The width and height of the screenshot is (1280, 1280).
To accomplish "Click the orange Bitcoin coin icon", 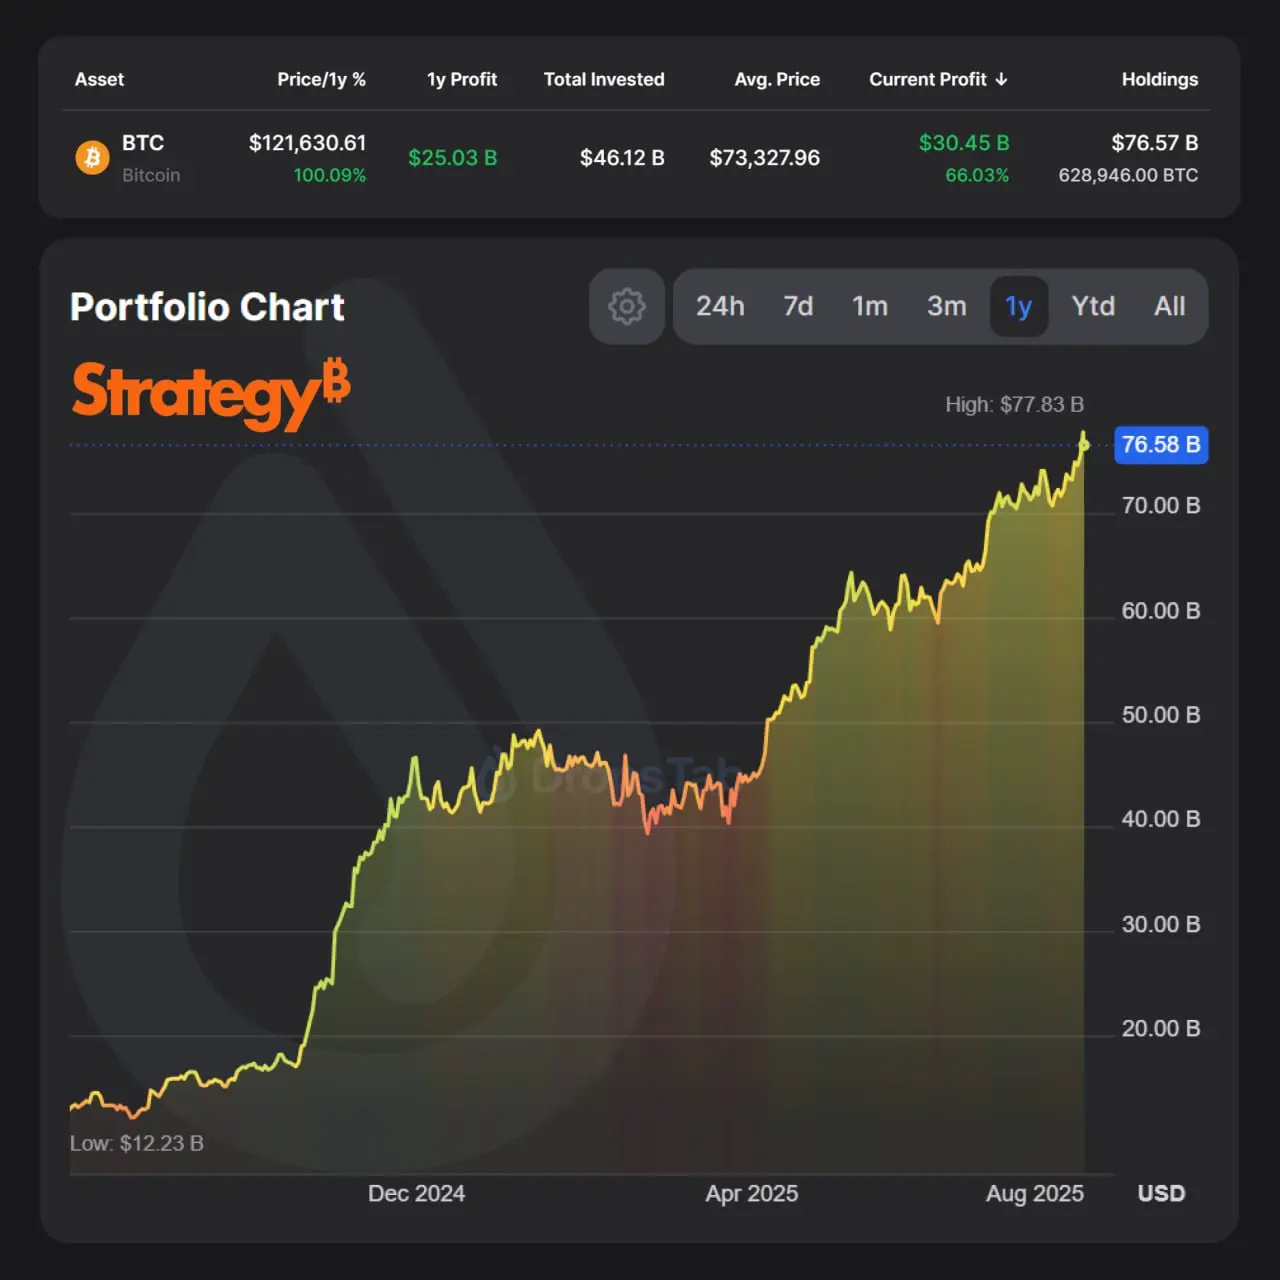I will pos(93,158).
